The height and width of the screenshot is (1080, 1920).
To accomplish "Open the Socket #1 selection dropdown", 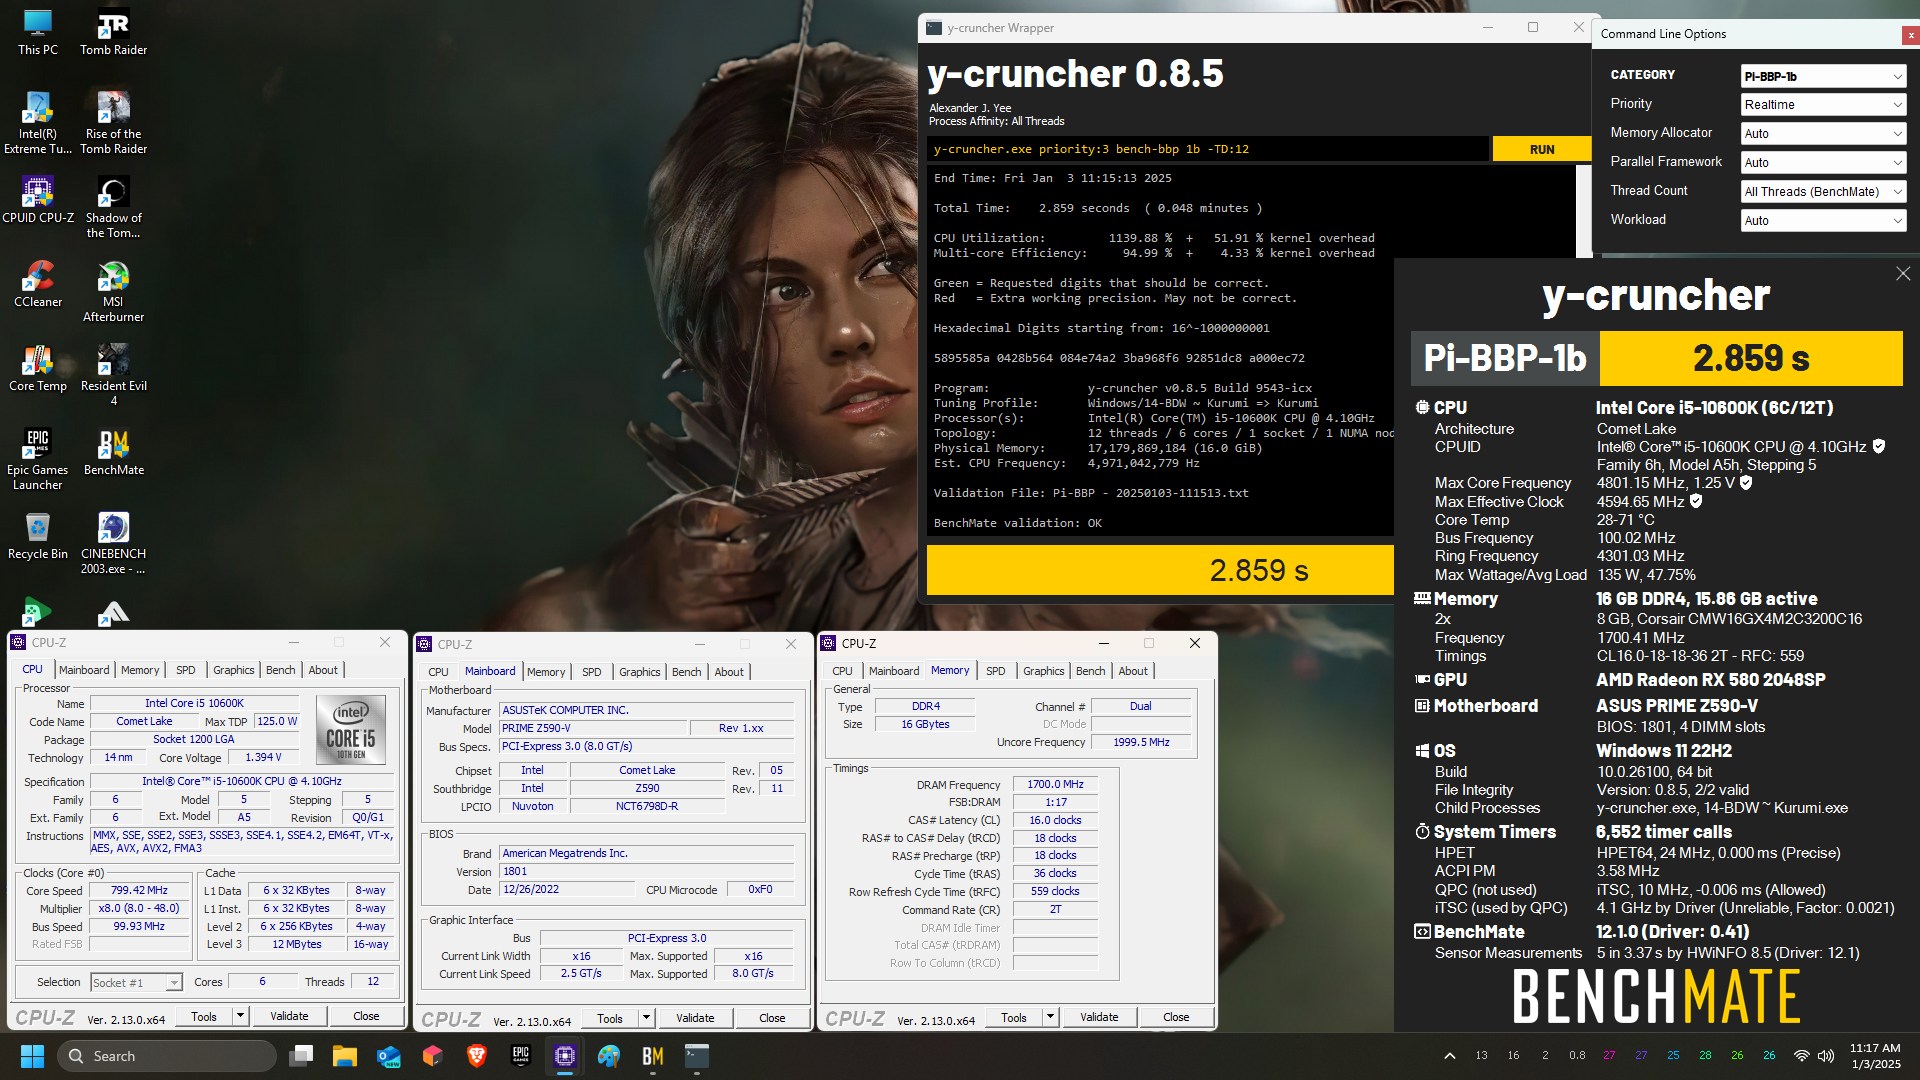I will pyautogui.click(x=136, y=983).
